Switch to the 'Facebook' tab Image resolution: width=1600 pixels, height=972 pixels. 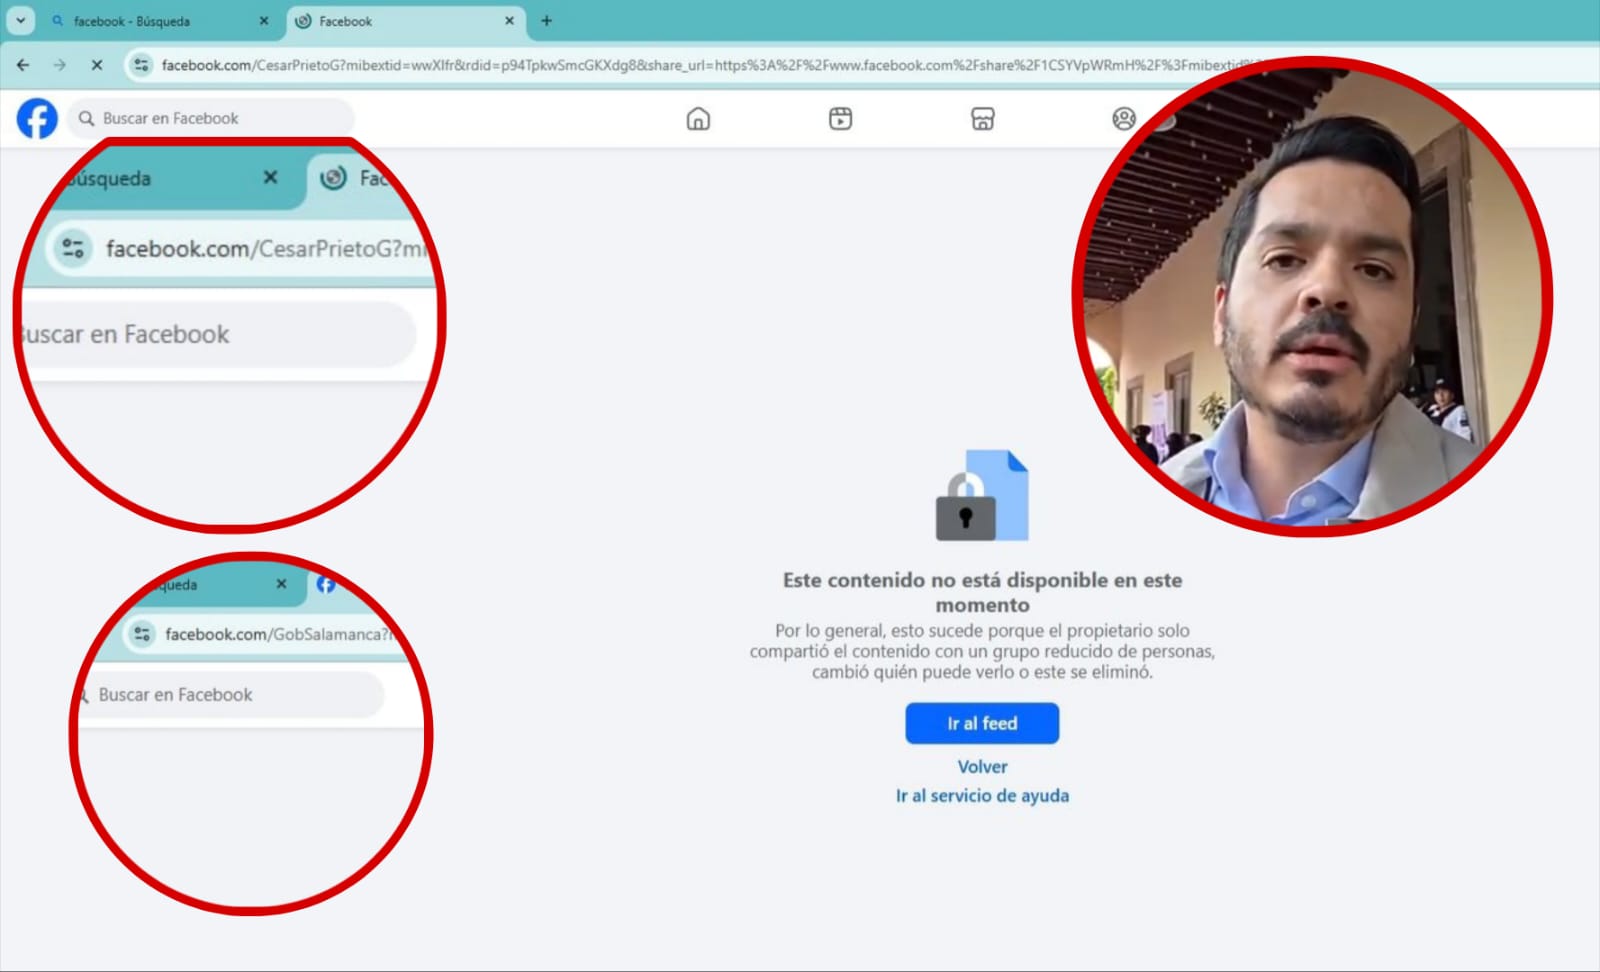click(400, 20)
